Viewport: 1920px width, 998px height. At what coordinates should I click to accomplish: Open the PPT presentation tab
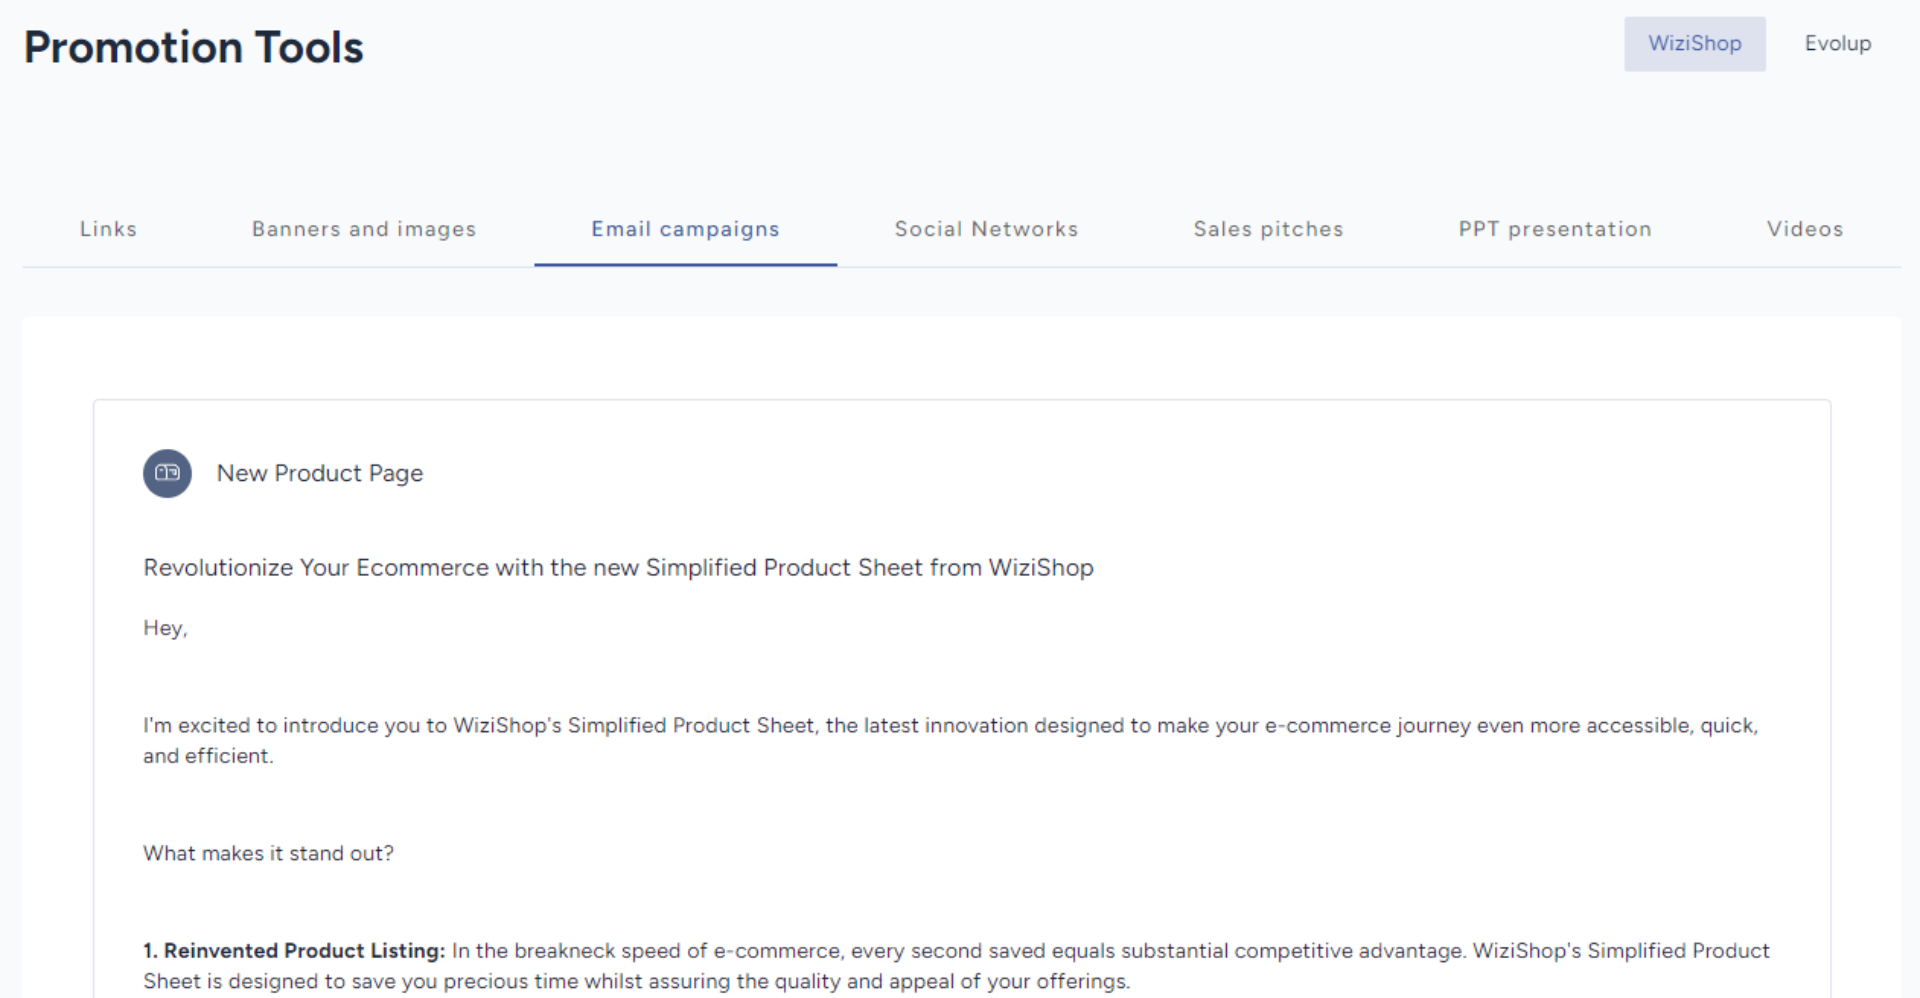1554,229
